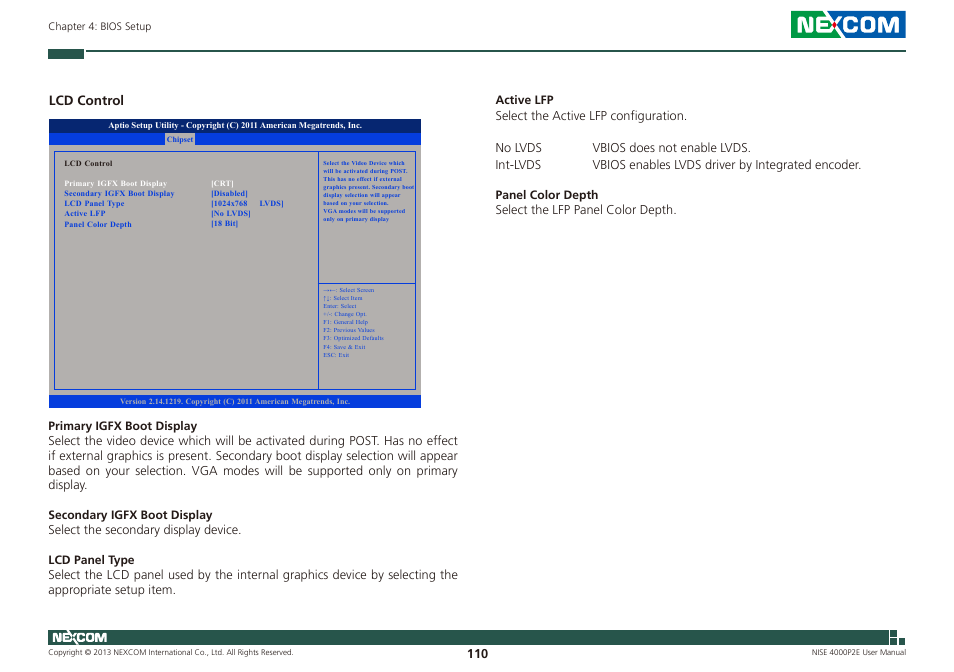Click 'Select the Active LFP configuration.' sentence
The width and height of the screenshot is (954, 672).
[591, 116]
